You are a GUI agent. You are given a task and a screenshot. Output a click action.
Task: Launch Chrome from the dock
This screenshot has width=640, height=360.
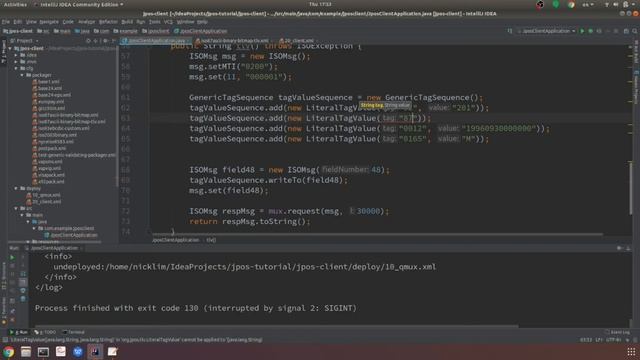pyautogui.click(x=9, y=351)
